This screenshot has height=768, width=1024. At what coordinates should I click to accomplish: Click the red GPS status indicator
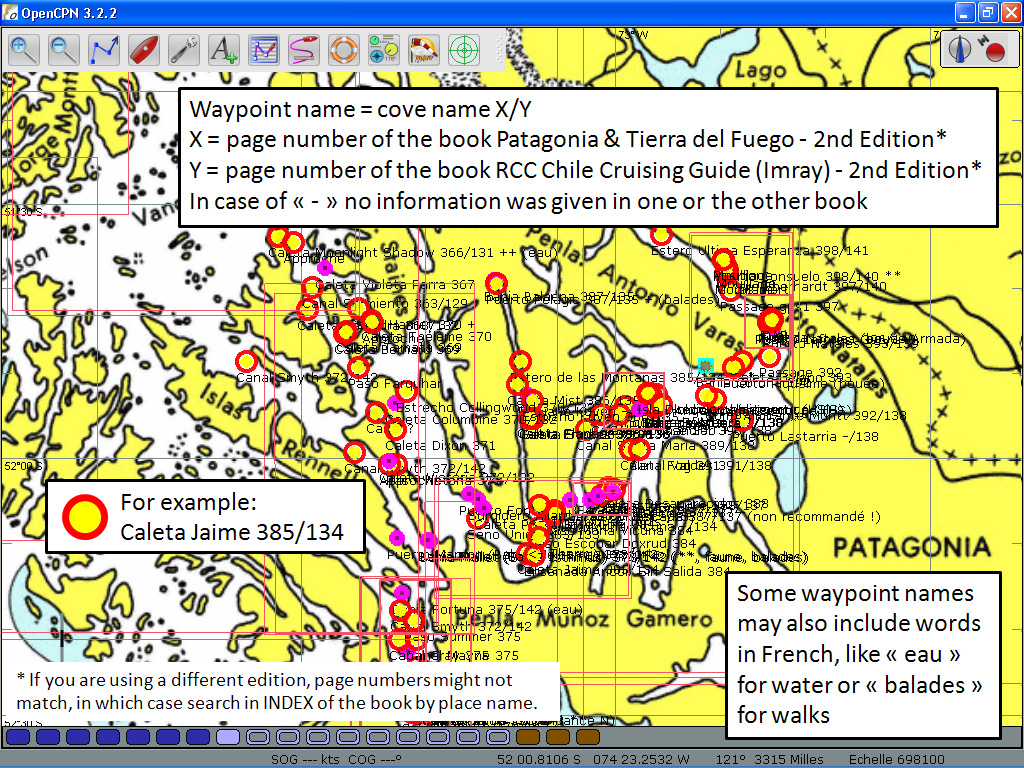point(993,50)
